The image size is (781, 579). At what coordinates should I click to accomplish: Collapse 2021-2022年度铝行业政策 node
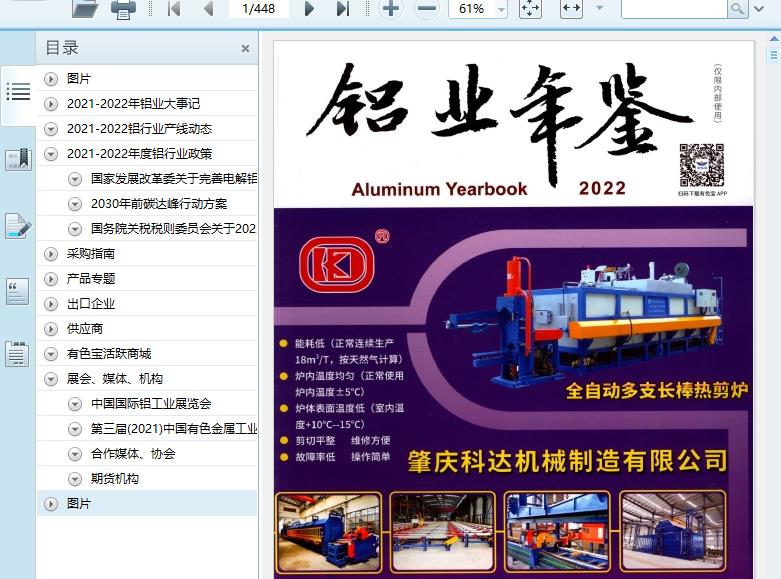(51, 154)
